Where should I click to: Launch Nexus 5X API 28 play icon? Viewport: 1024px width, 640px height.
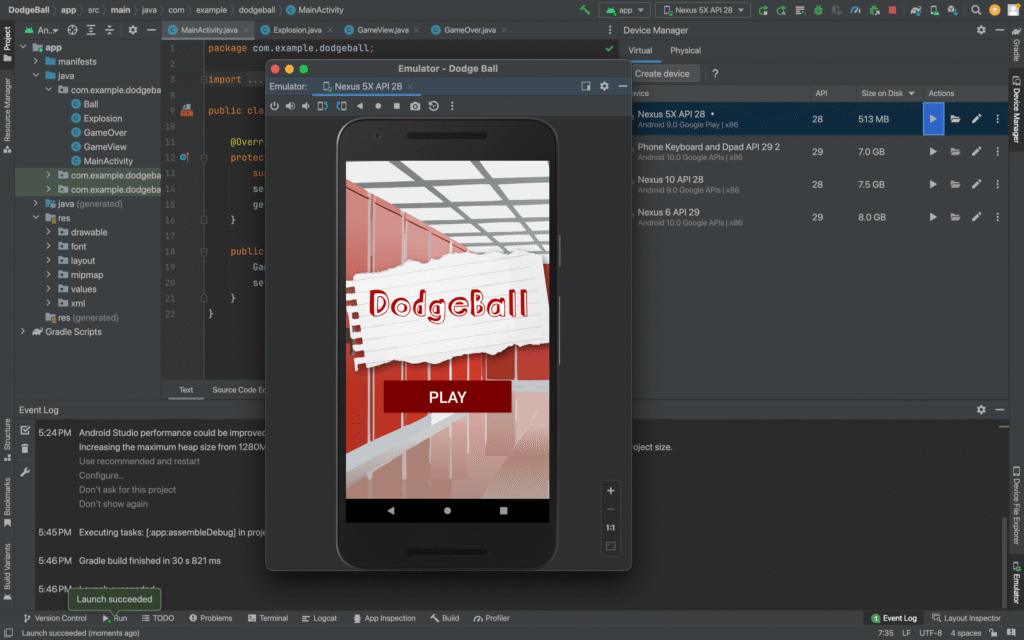(x=932, y=119)
